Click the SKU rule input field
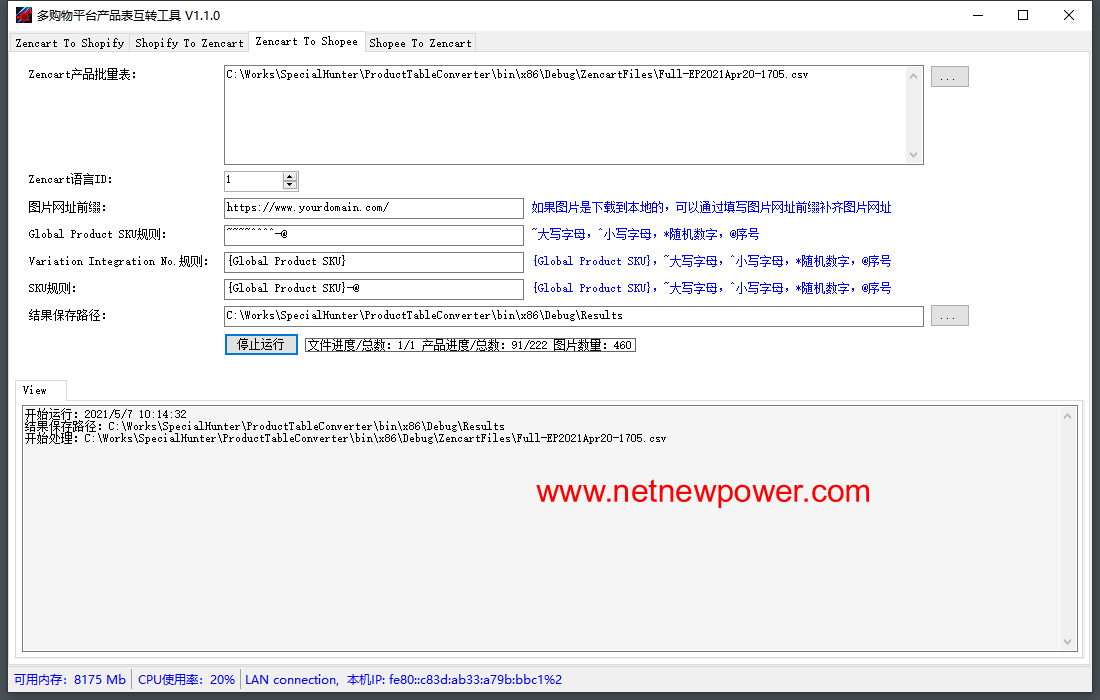The height and width of the screenshot is (700, 1100). click(x=373, y=289)
